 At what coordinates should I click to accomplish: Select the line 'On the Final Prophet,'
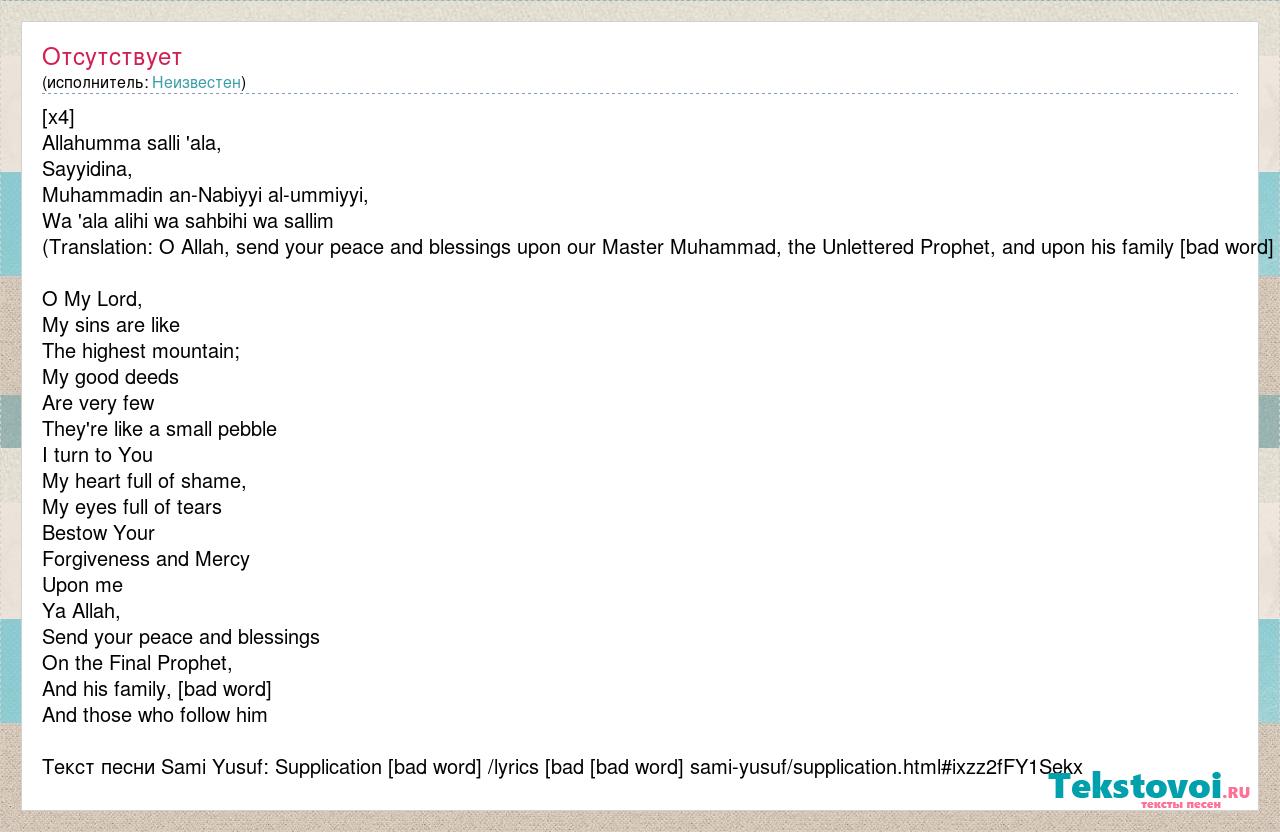pyautogui.click(x=137, y=663)
